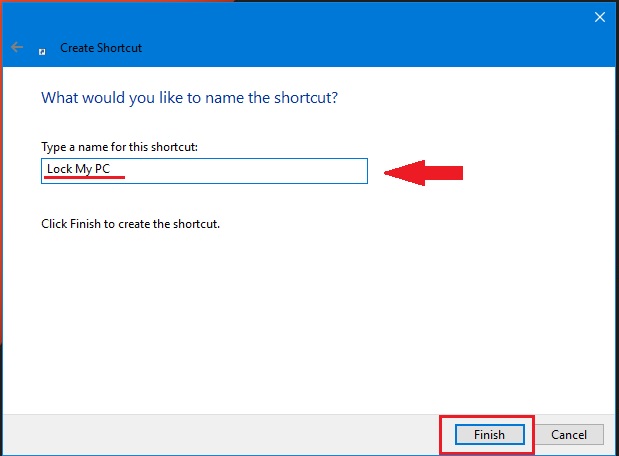Click the gray footer area left of Finish
The height and width of the screenshot is (456, 619).
(220, 435)
